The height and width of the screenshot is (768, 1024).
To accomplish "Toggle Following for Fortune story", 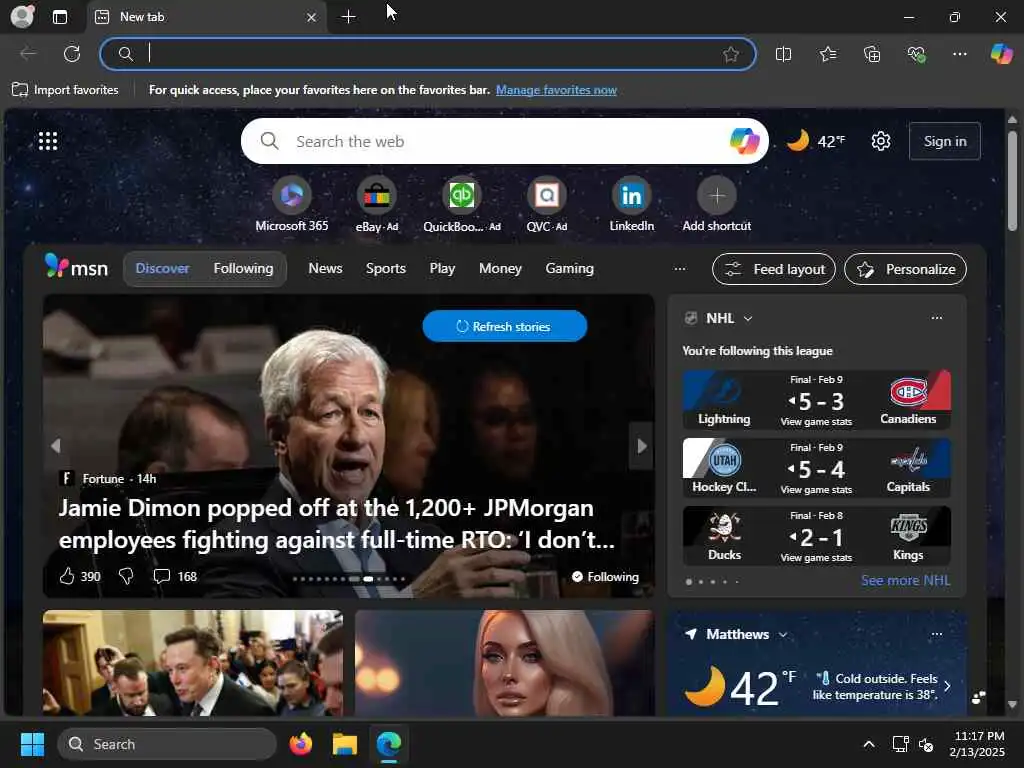I will click(605, 577).
